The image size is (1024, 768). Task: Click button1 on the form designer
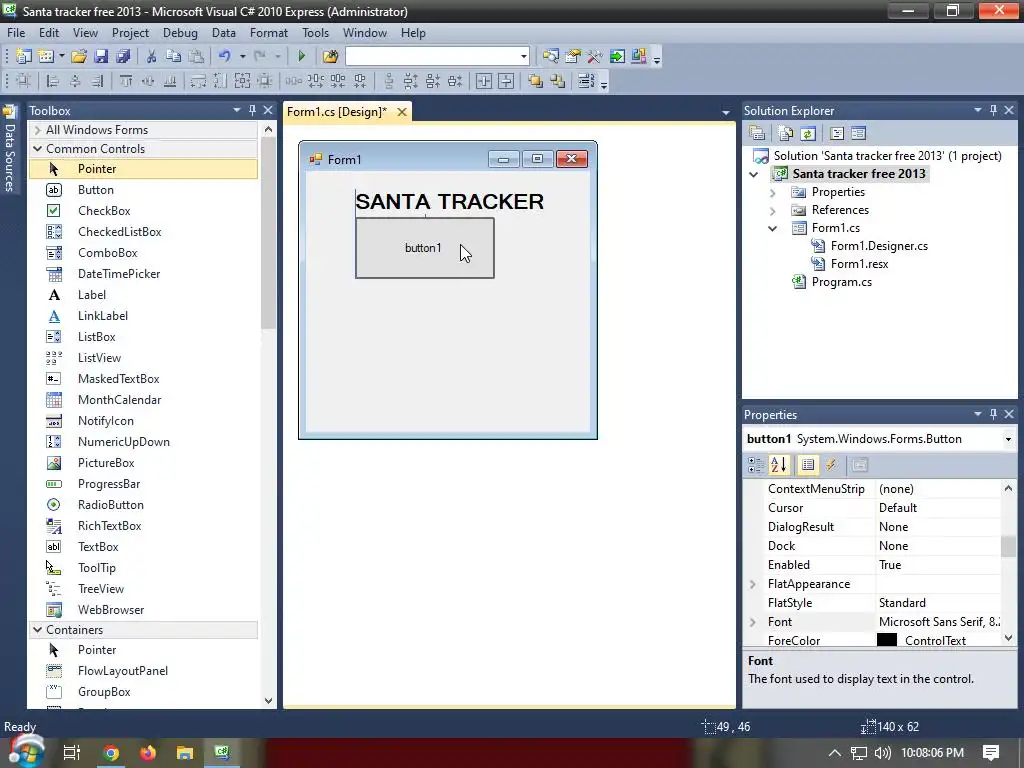pos(424,248)
